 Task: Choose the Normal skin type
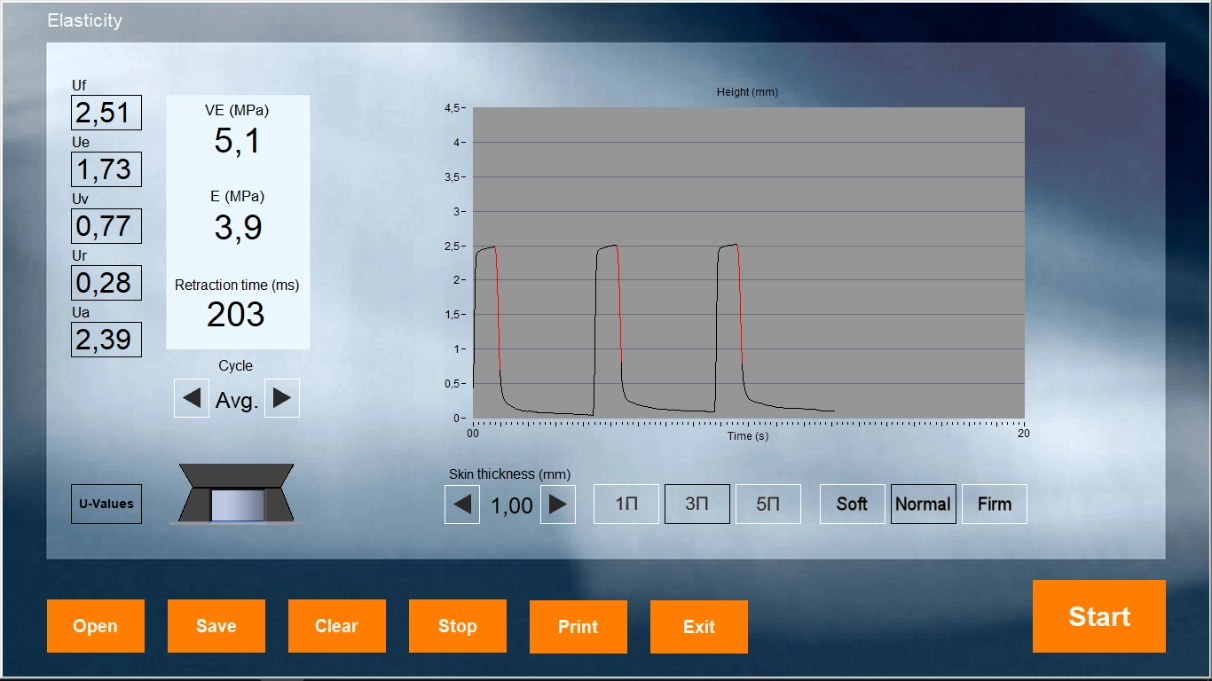pos(923,504)
